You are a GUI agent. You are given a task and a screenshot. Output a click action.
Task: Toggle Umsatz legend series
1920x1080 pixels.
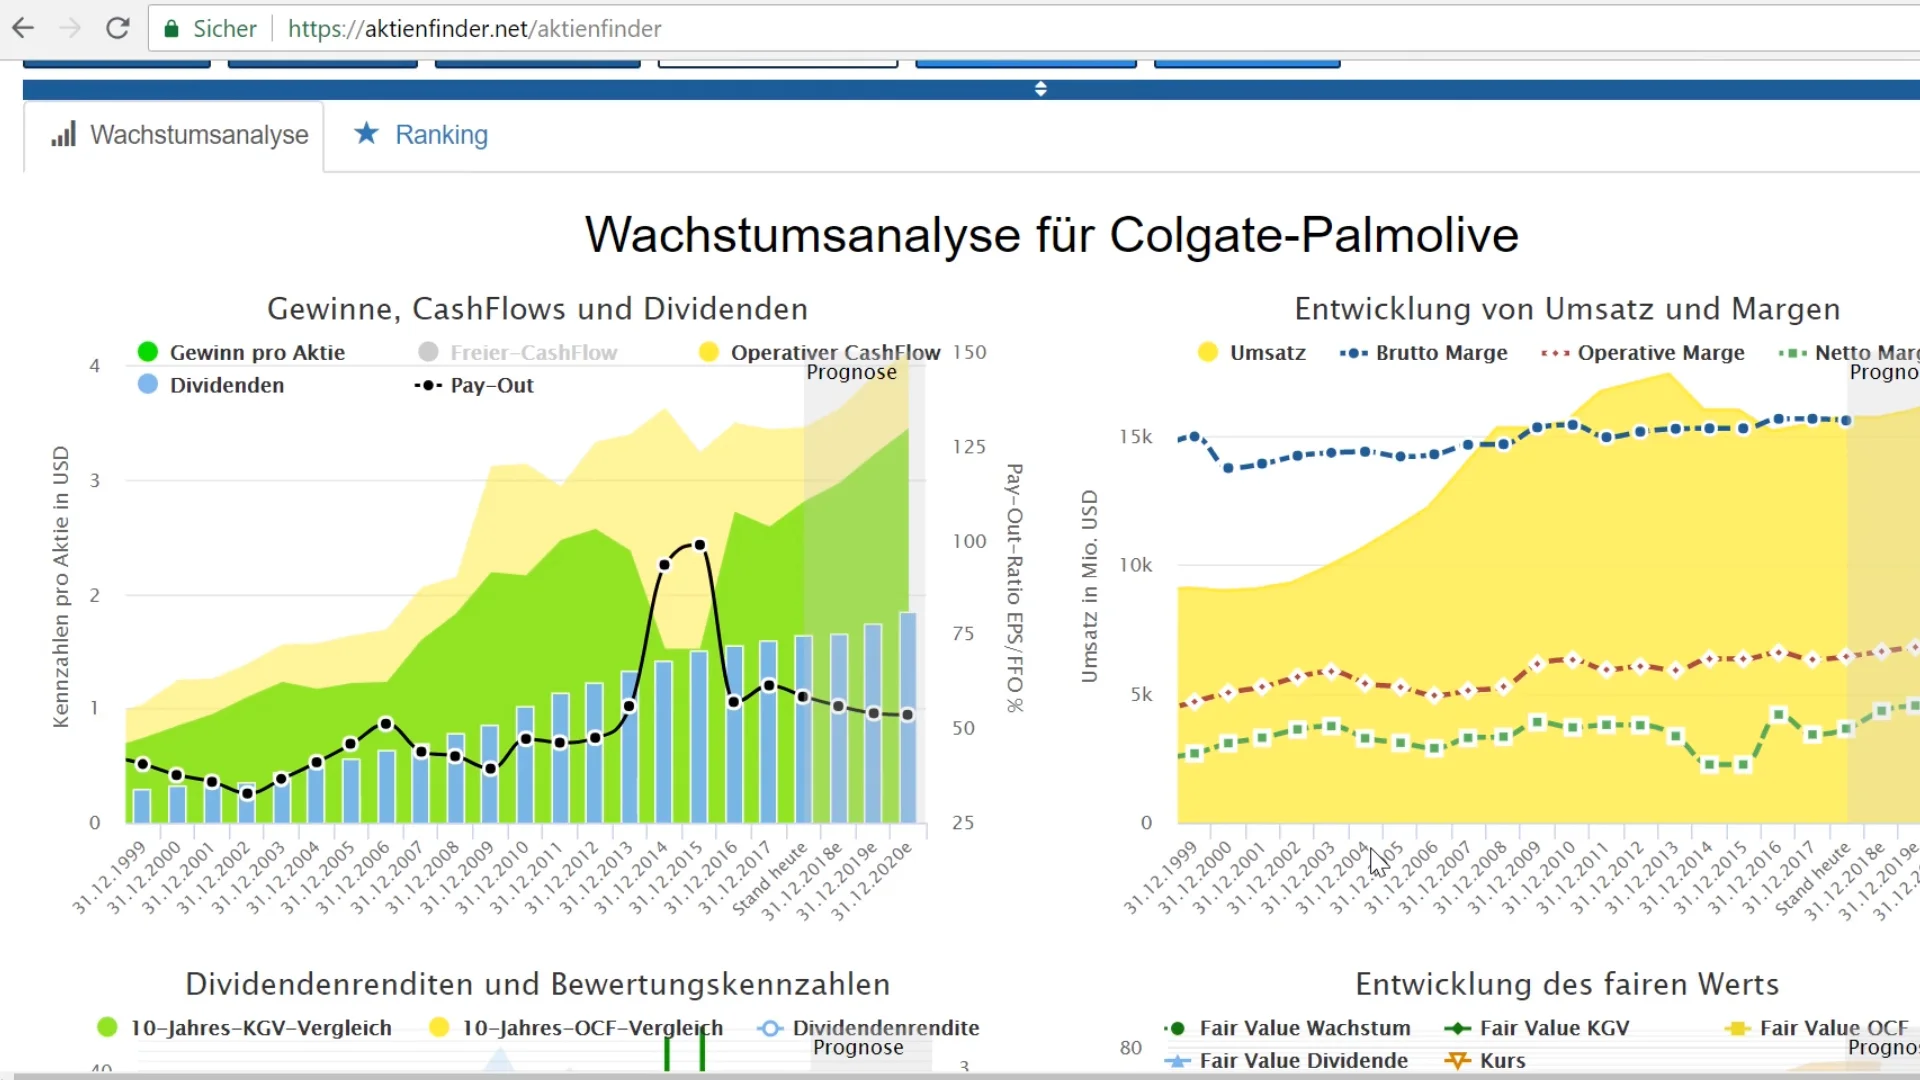click(x=1251, y=352)
